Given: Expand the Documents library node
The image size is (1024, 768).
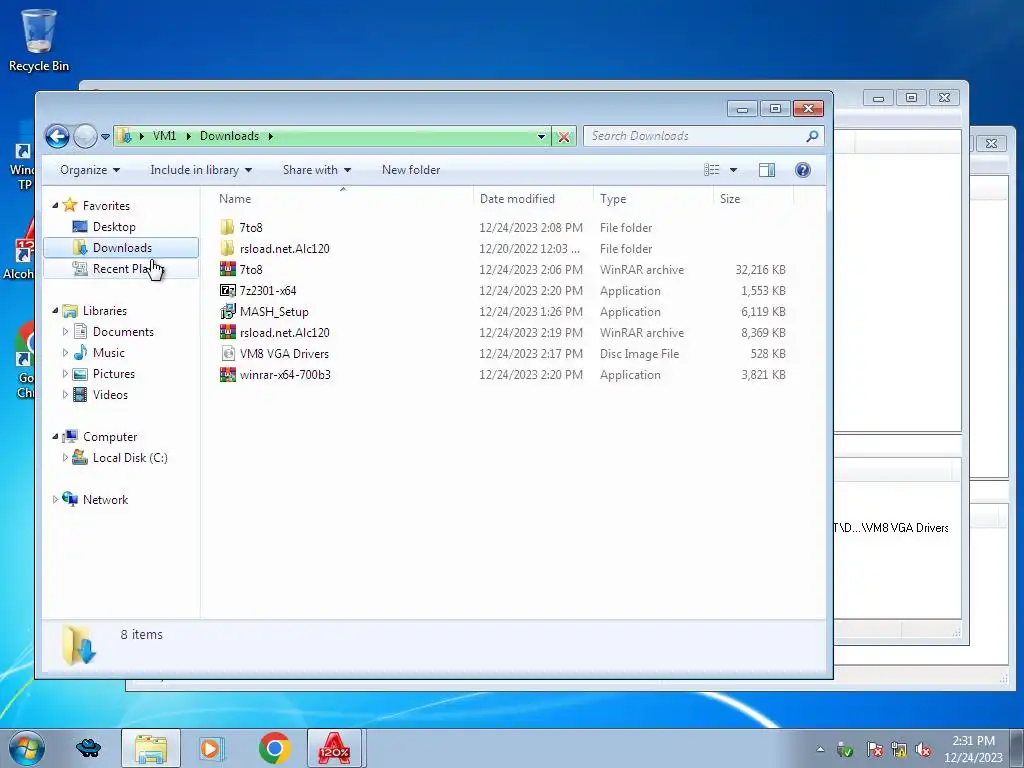Looking at the screenshot, I should tap(65, 332).
